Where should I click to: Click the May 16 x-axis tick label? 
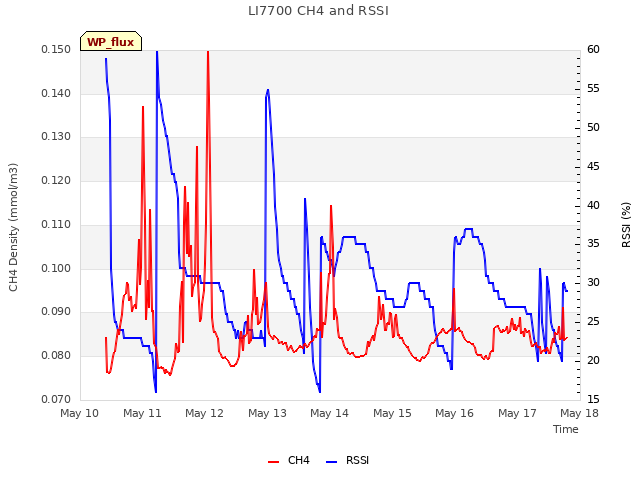[454, 413]
